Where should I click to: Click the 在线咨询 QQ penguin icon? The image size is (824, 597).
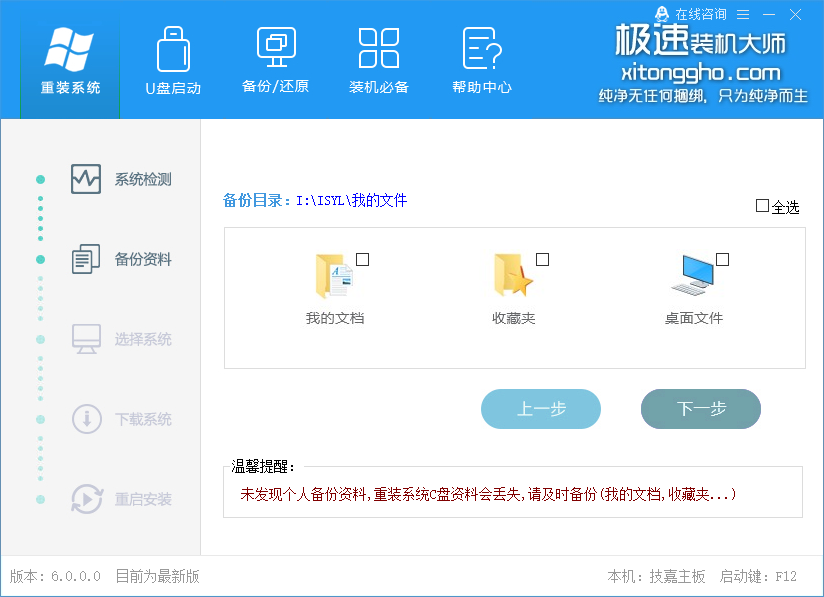coord(662,14)
